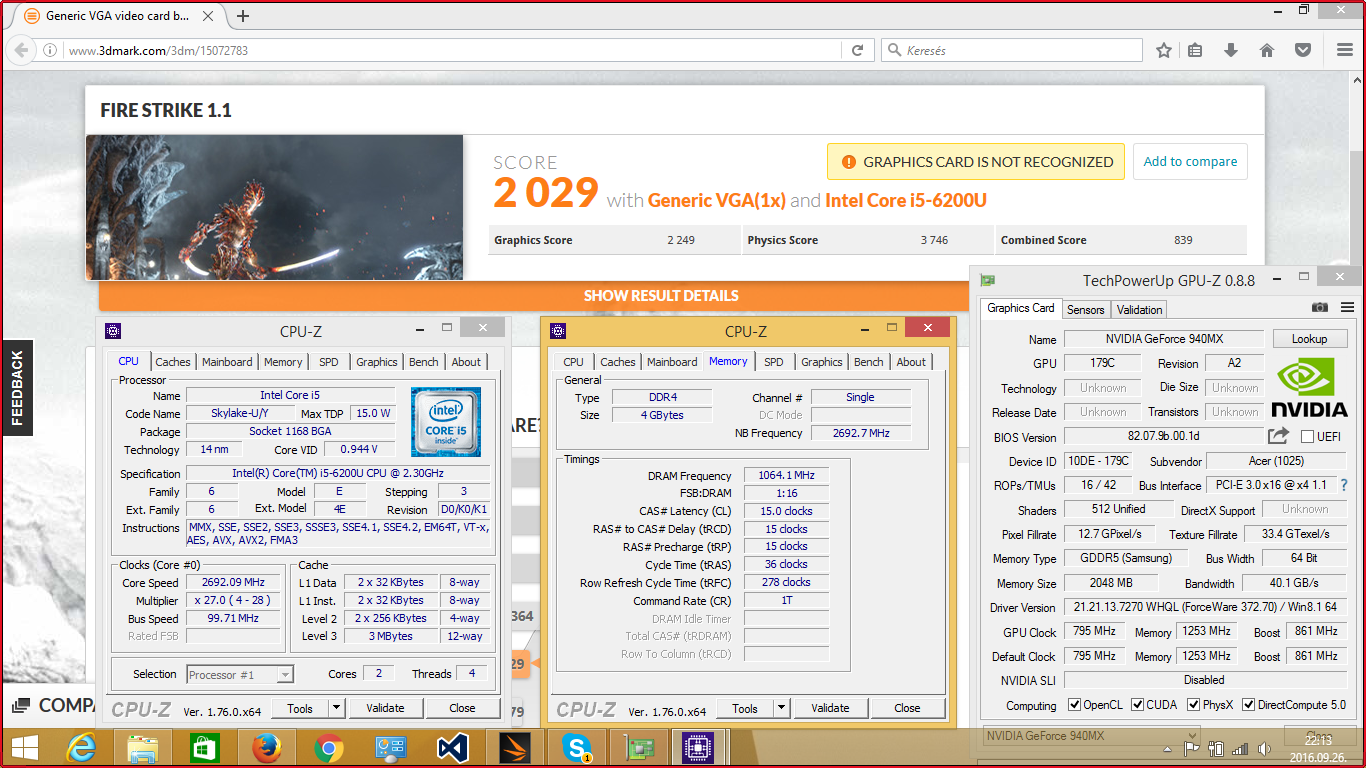Follow the Intel Core i5-6200U link
1366x768 pixels.
click(x=906, y=200)
